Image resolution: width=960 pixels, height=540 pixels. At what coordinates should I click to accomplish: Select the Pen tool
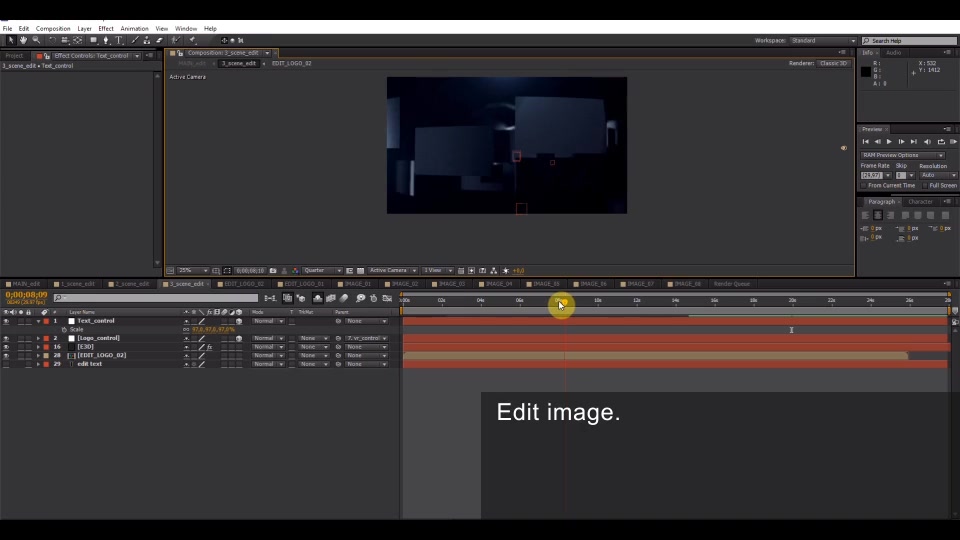pos(106,40)
